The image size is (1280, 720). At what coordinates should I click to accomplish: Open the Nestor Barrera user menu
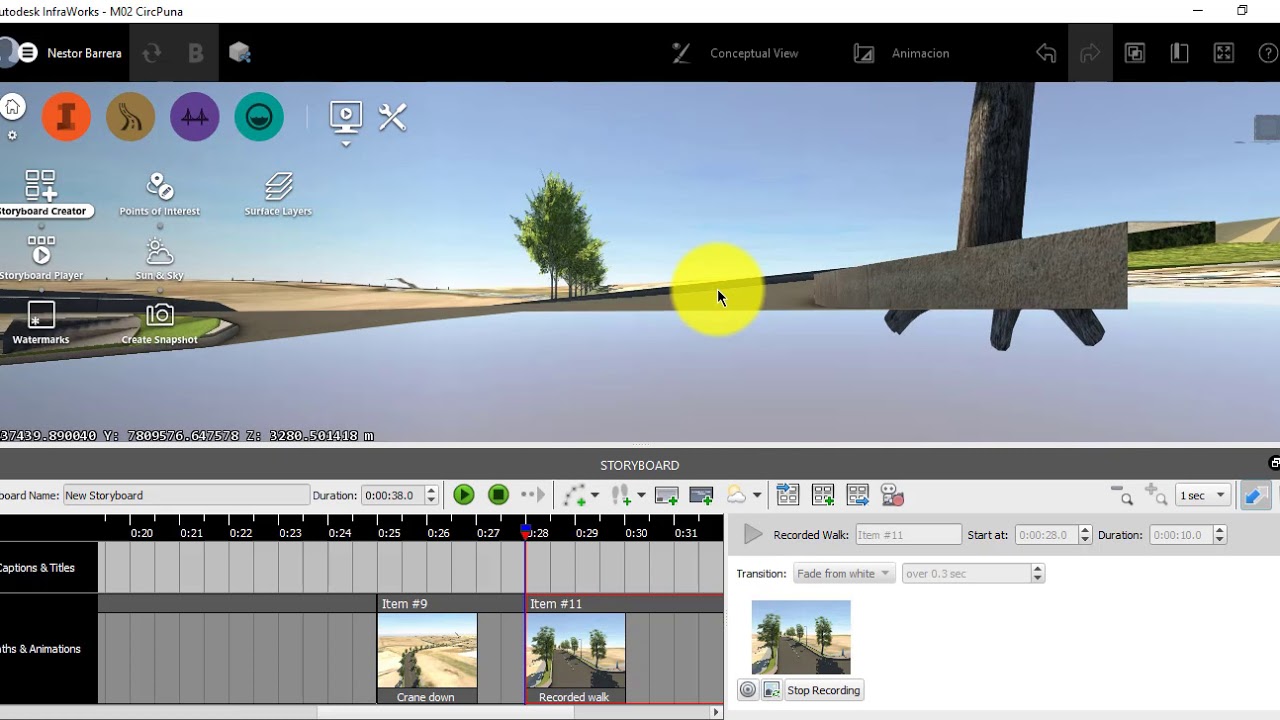click(x=84, y=53)
